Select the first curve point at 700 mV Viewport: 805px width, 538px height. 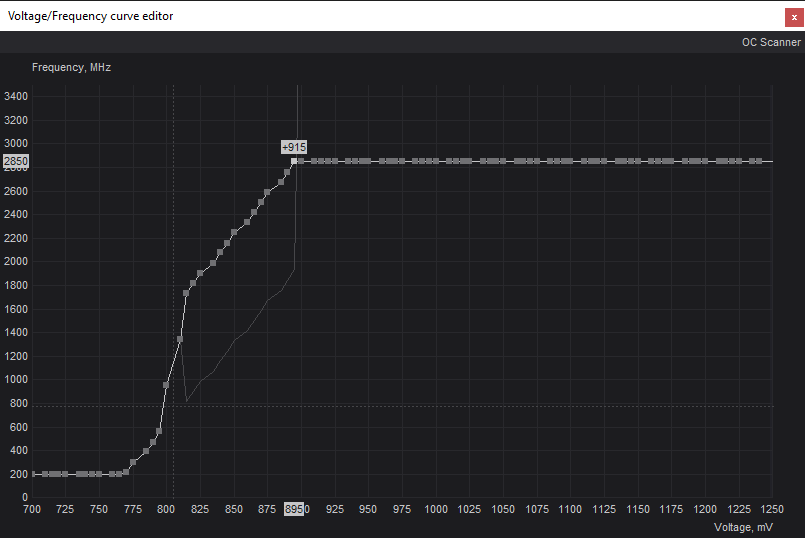33,474
